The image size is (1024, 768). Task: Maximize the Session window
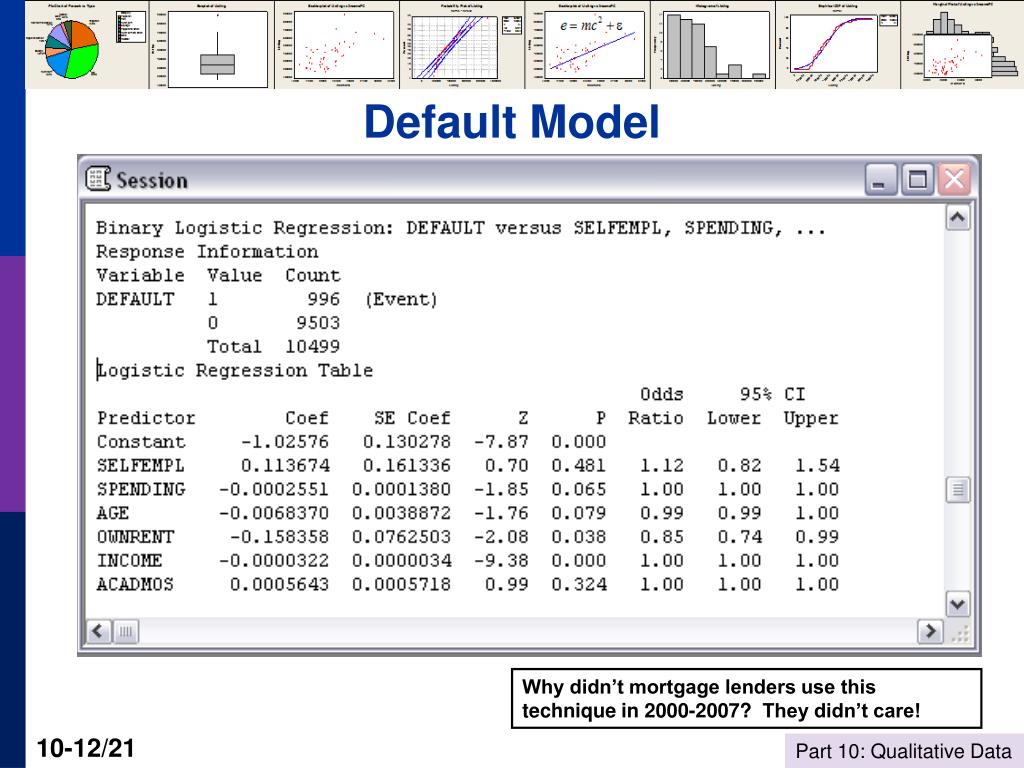pyautogui.click(x=918, y=179)
